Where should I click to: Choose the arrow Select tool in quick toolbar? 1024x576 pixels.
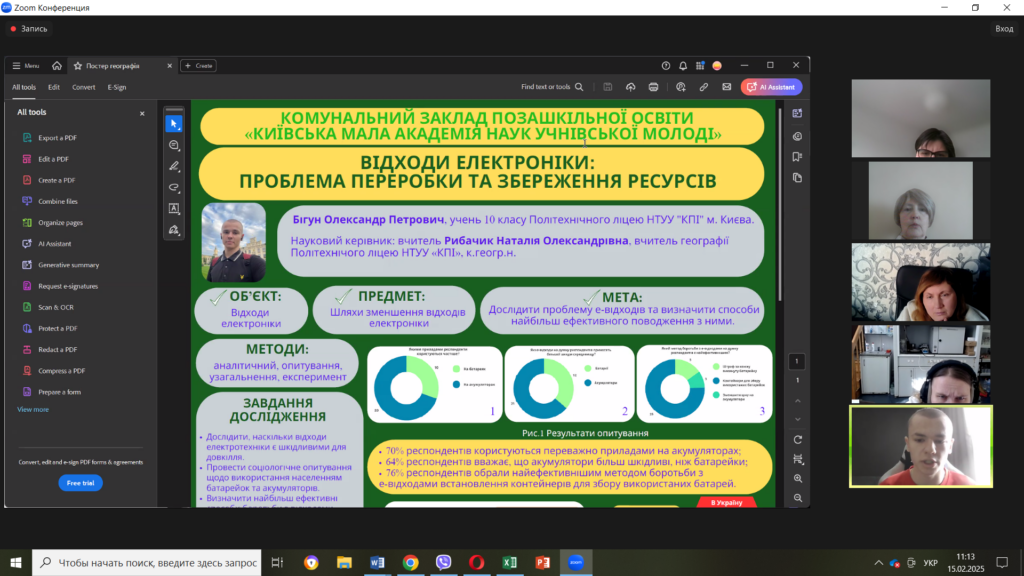[x=174, y=123]
